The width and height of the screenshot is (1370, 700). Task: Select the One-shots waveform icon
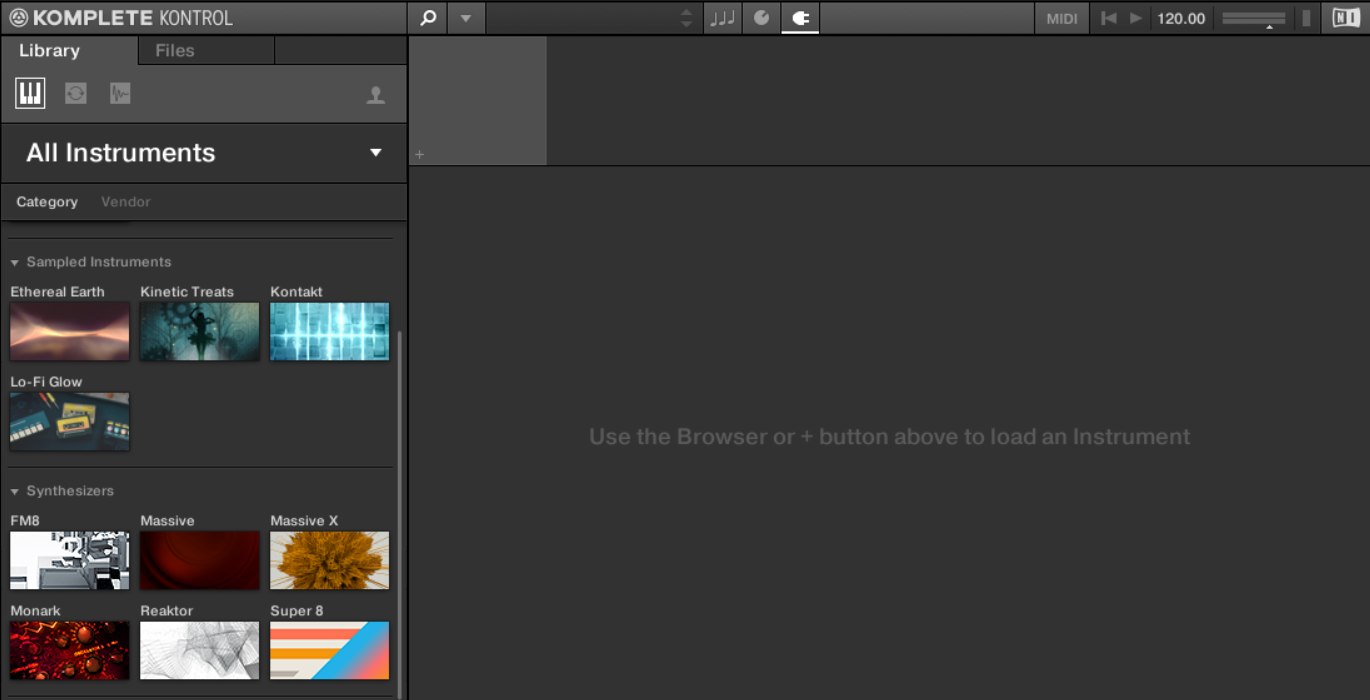tap(120, 93)
